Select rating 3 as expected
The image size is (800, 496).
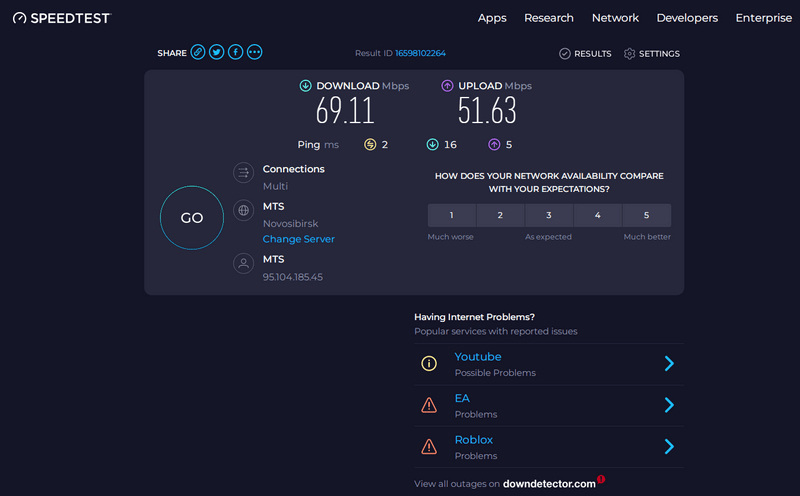click(549, 215)
